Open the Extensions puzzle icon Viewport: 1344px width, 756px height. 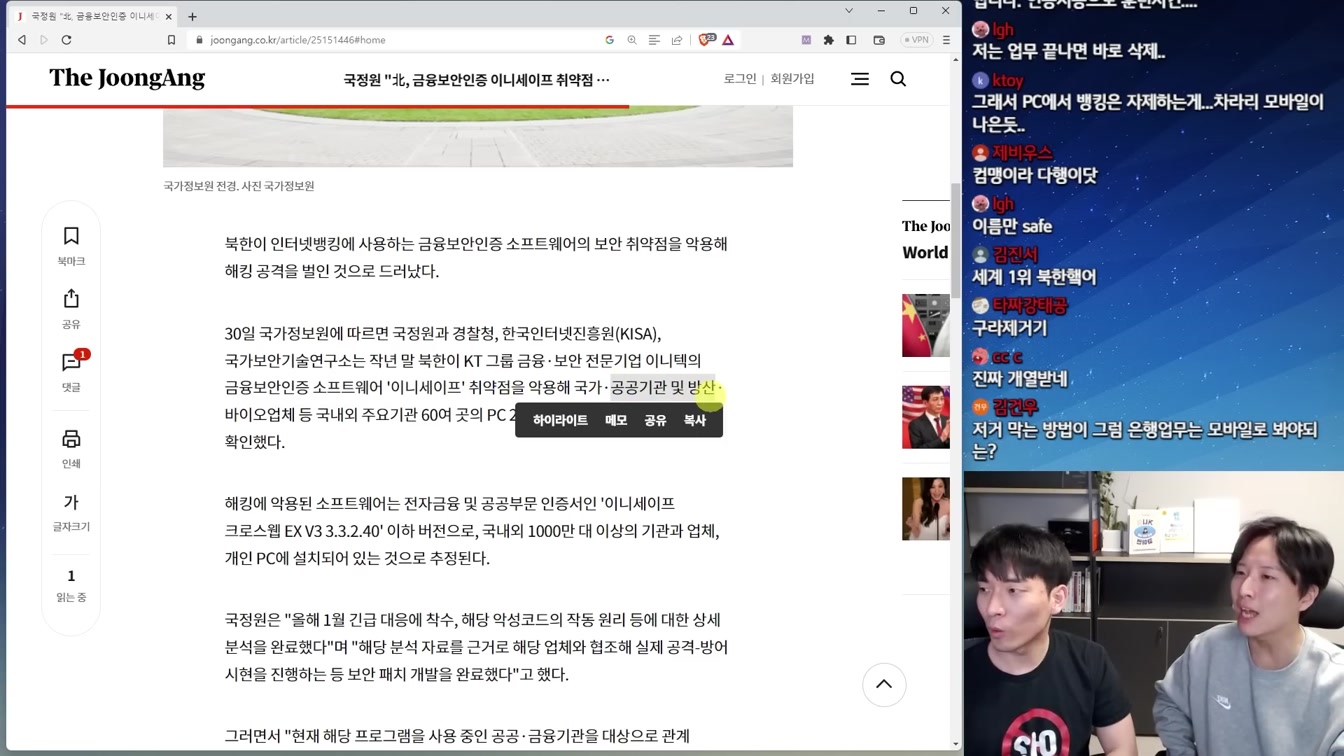click(x=828, y=40)
